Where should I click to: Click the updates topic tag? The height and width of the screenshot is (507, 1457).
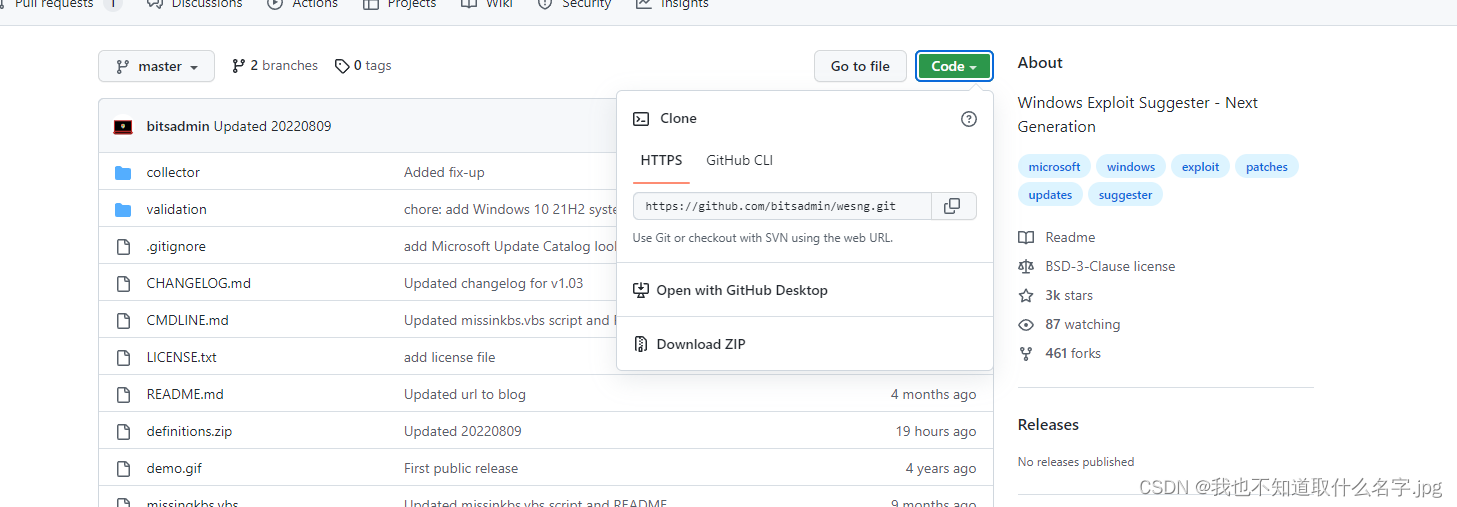[1050, 195]
